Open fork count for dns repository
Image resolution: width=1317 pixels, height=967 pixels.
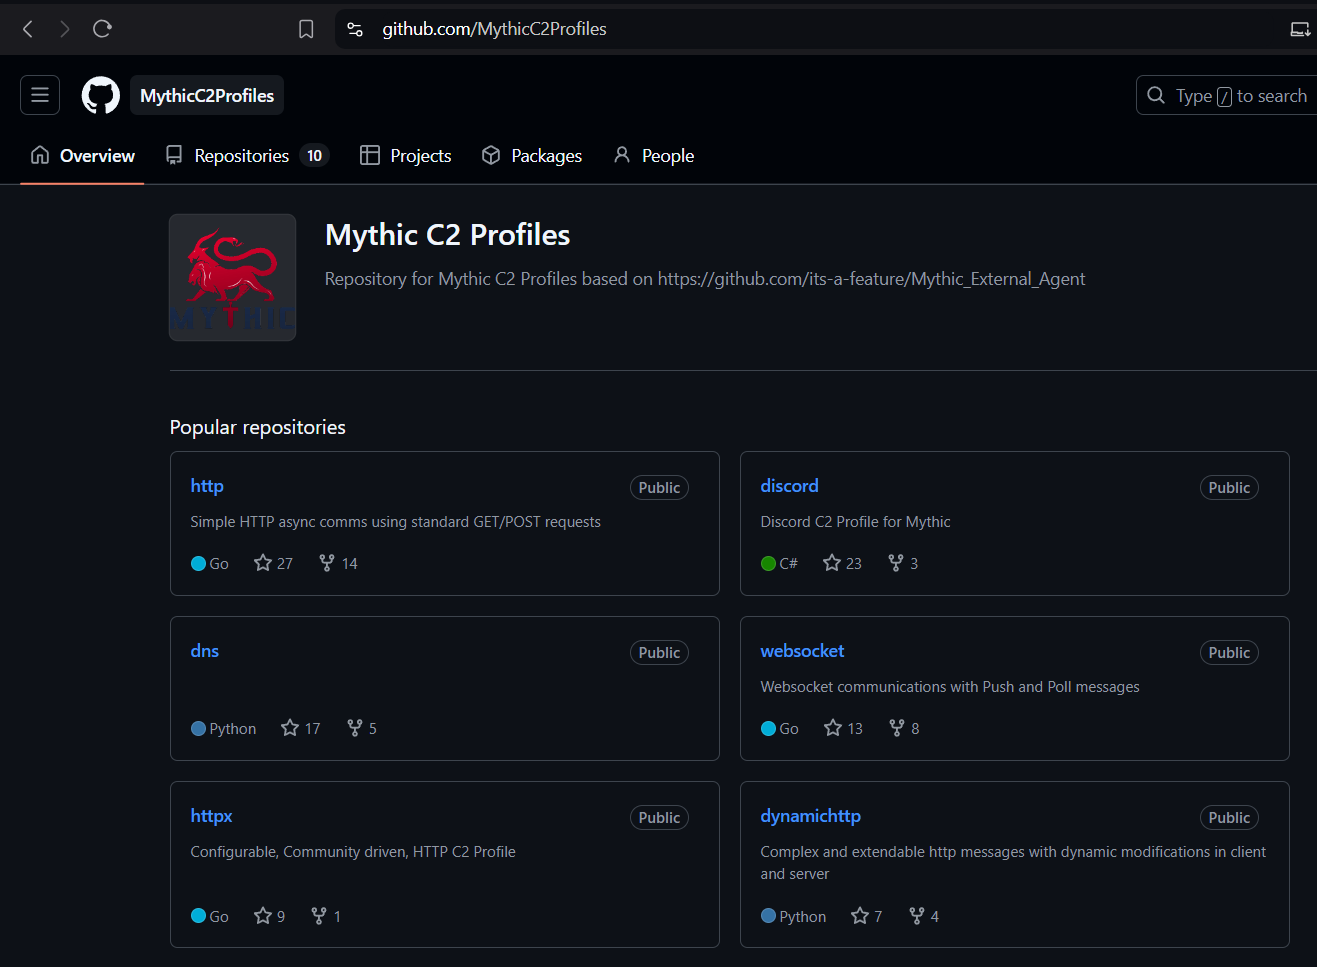click(362, 728)
